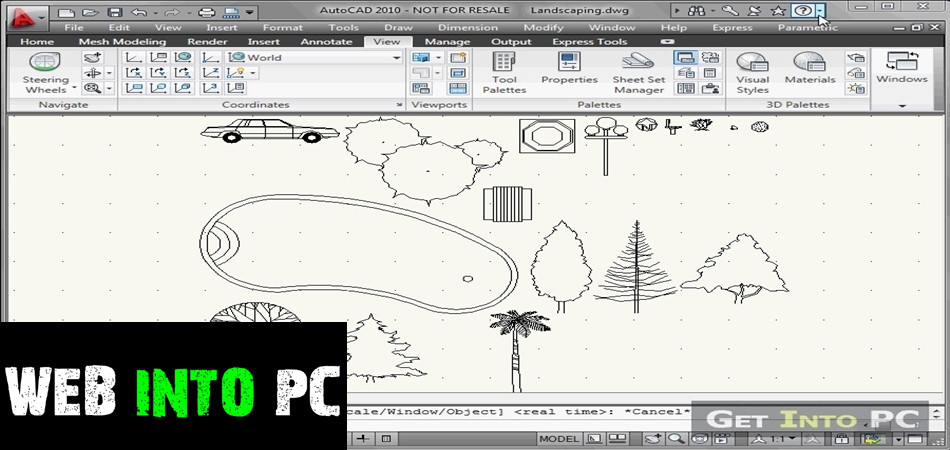950x450 pixels.
Task: Switch to the Render ribbon tab
Action: point(207,41)
